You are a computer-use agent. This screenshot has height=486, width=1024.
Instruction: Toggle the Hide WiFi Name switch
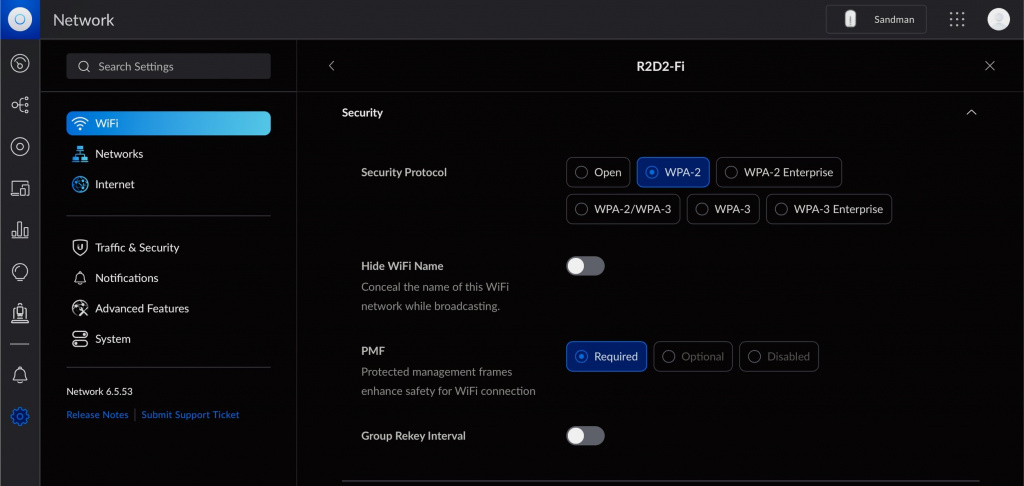tap(585, 266)
